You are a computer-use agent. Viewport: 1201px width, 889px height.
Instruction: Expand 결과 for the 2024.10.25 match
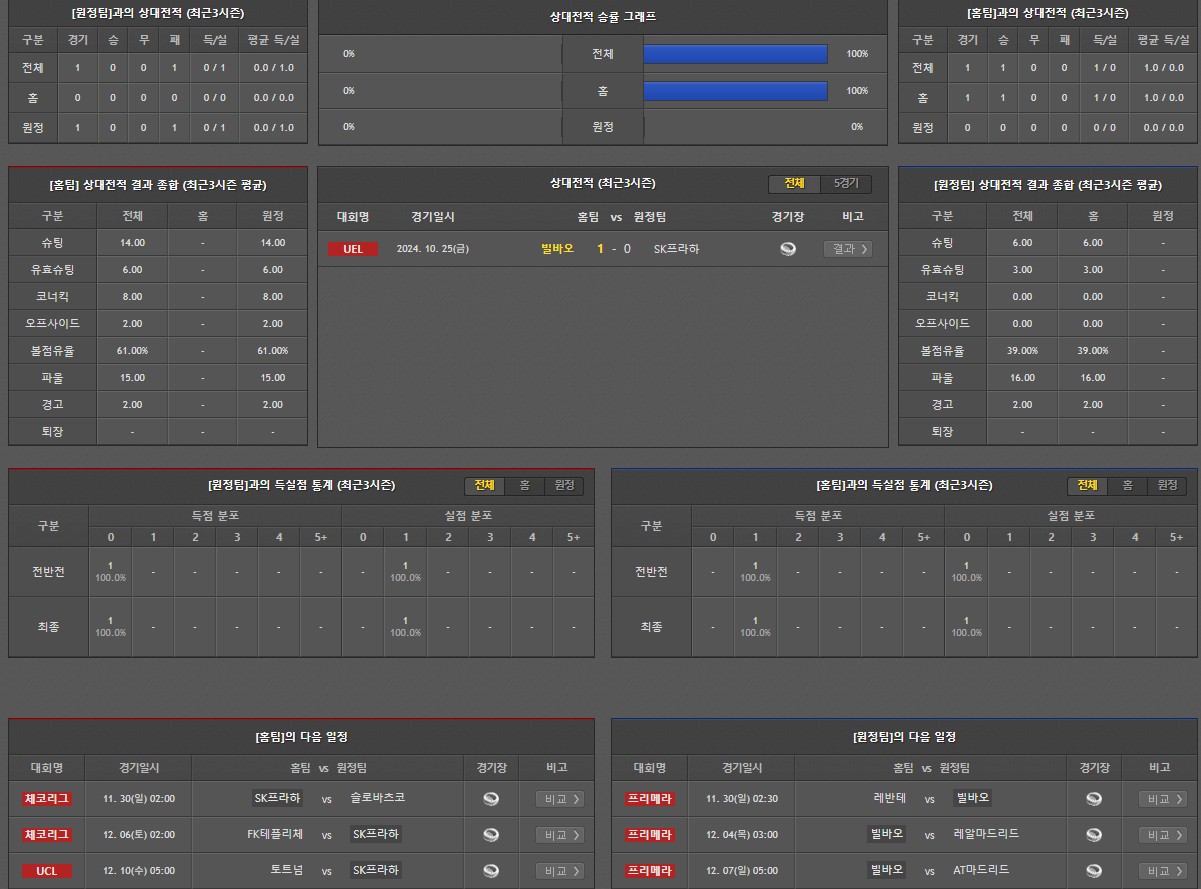point(847,249)
